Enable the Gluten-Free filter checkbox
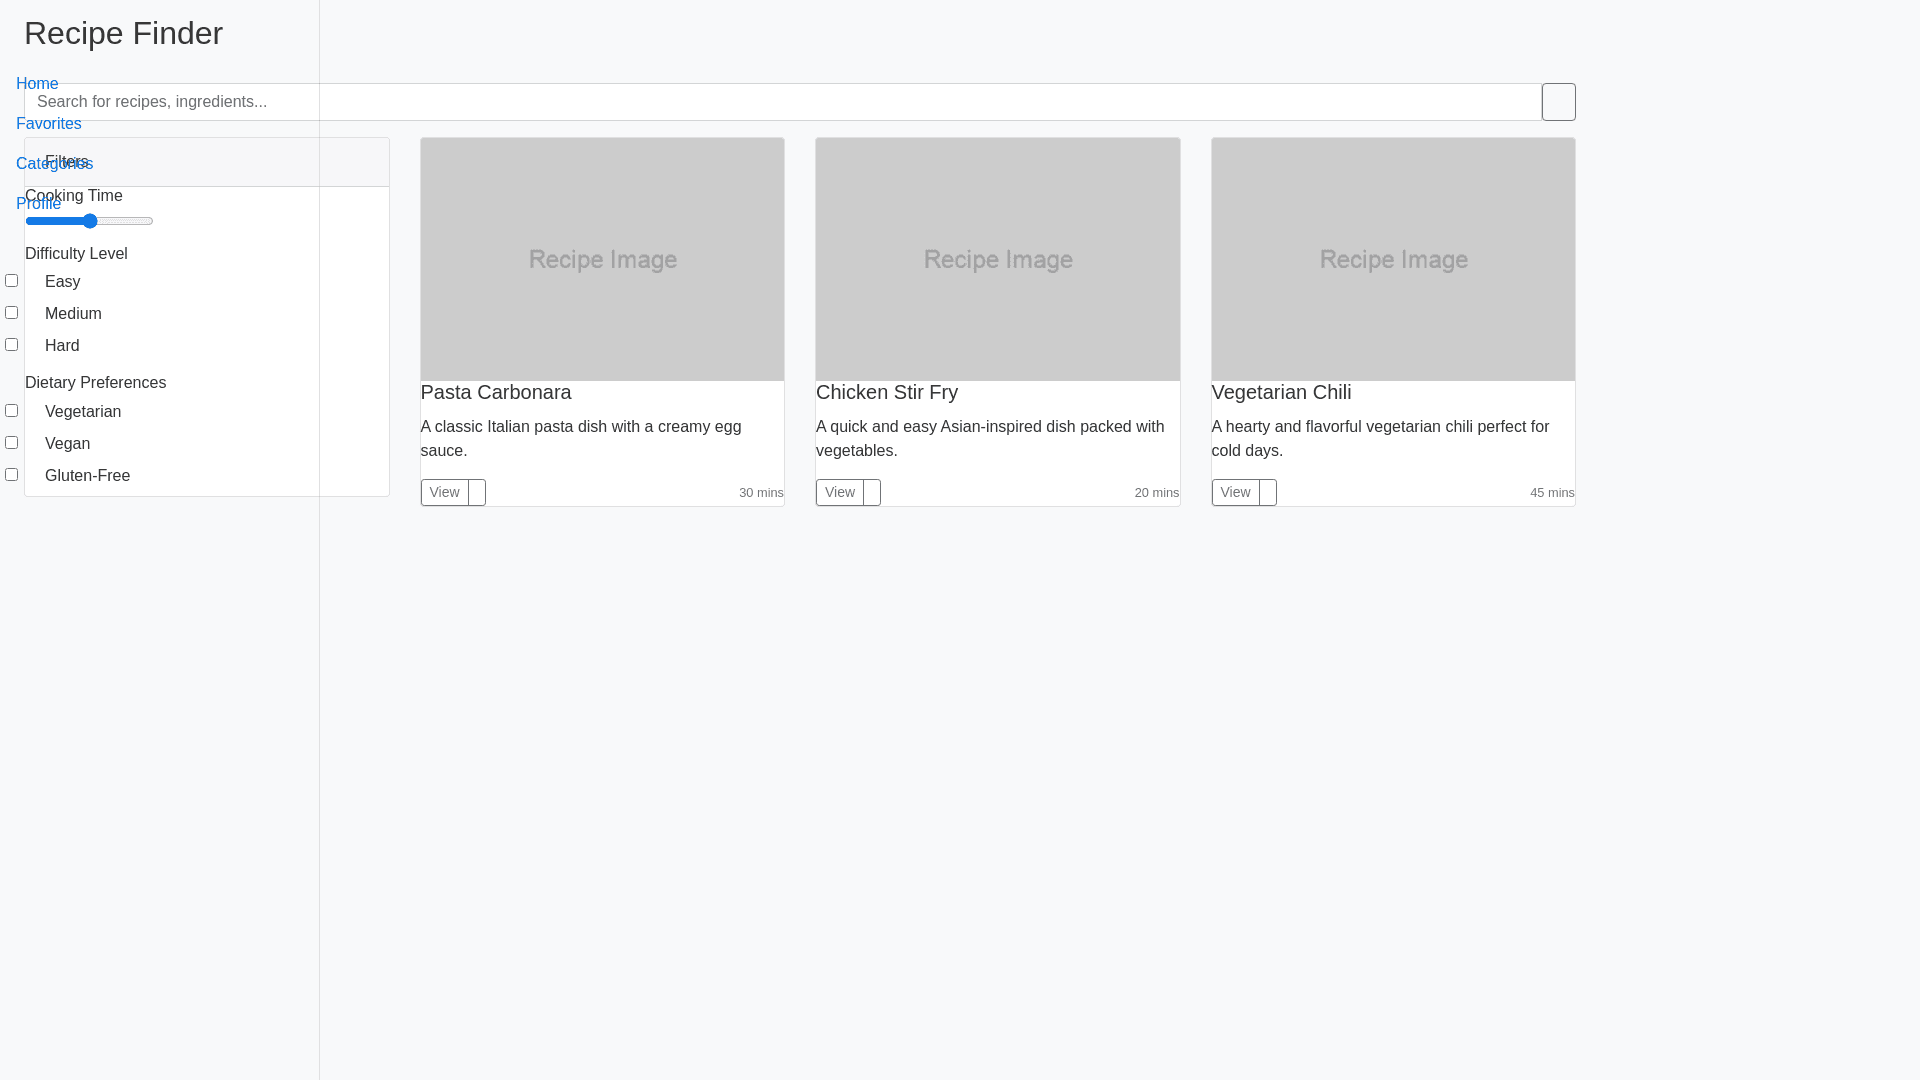Screen dimensions: 1920x1080 12,475
